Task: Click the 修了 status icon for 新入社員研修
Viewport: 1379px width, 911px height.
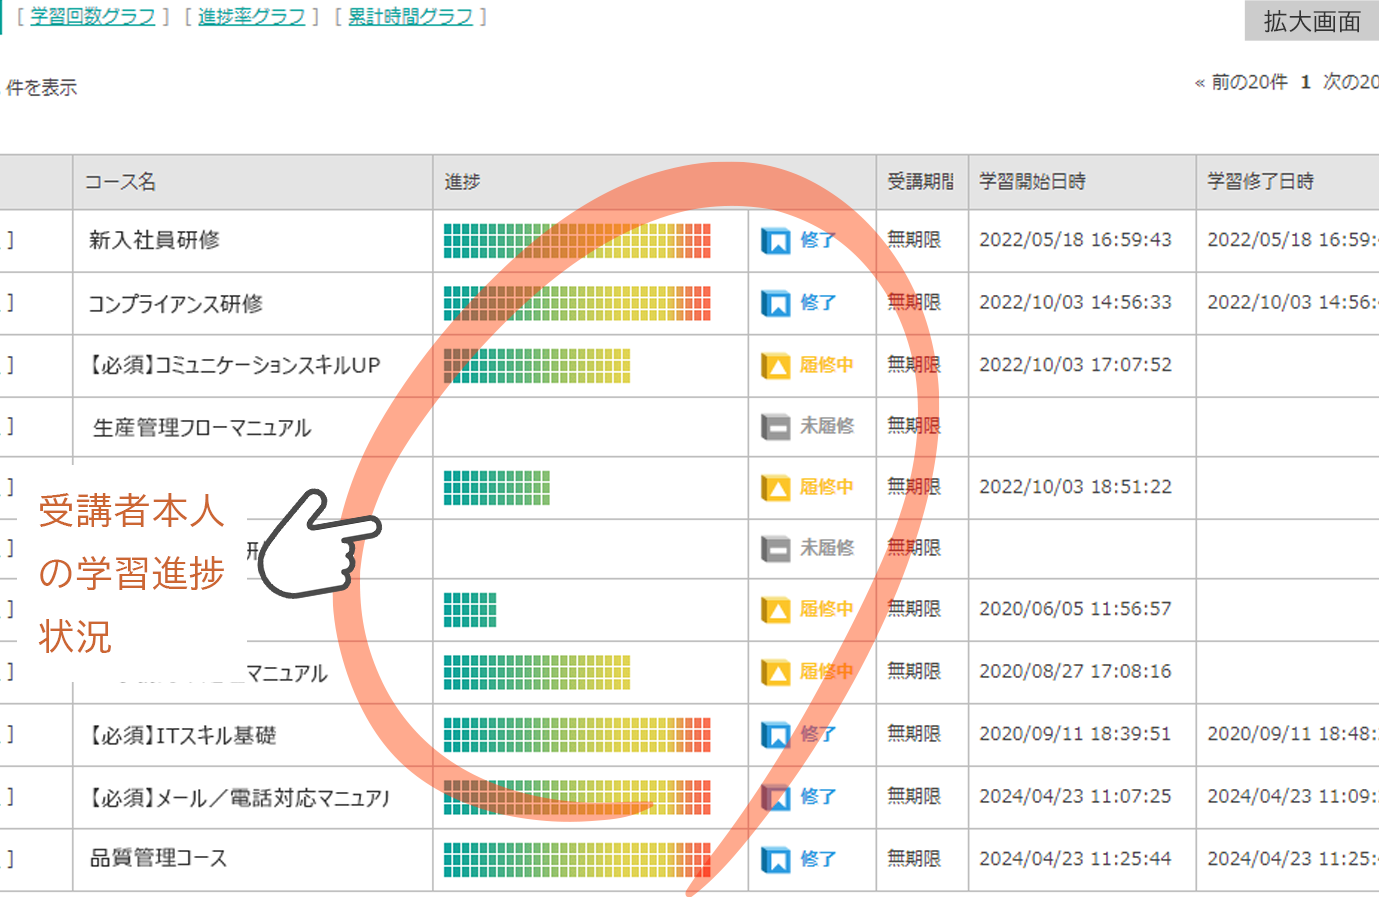Action: [775, 241]
